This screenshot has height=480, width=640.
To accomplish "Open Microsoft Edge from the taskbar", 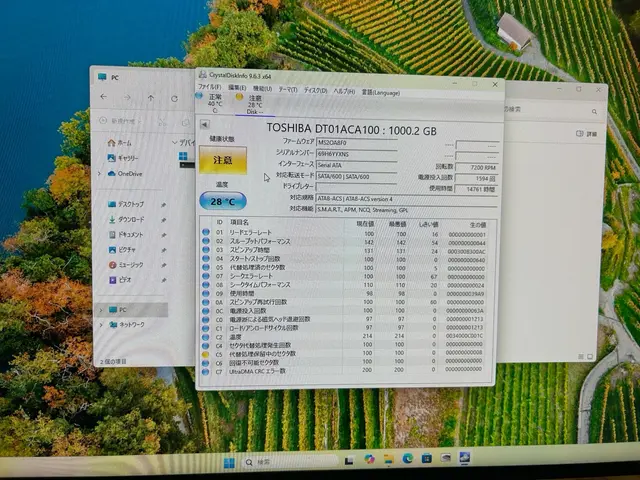I will point(408,458).
